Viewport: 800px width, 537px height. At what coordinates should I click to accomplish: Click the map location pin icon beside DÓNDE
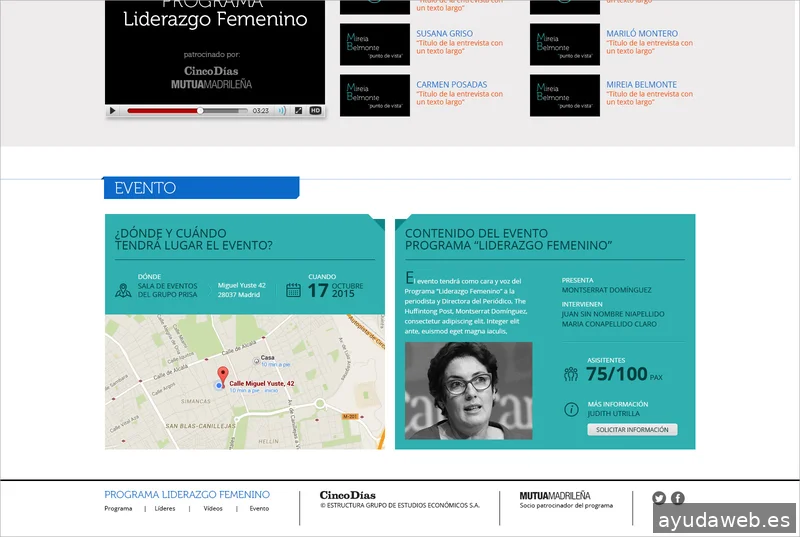[123, 290]
